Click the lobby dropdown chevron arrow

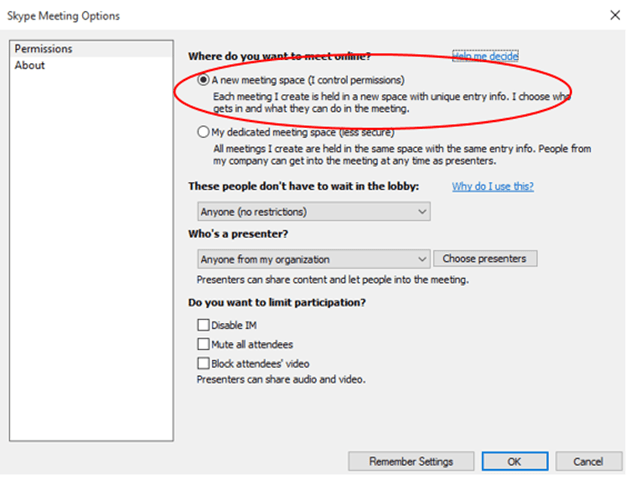[x=422, y=212]
